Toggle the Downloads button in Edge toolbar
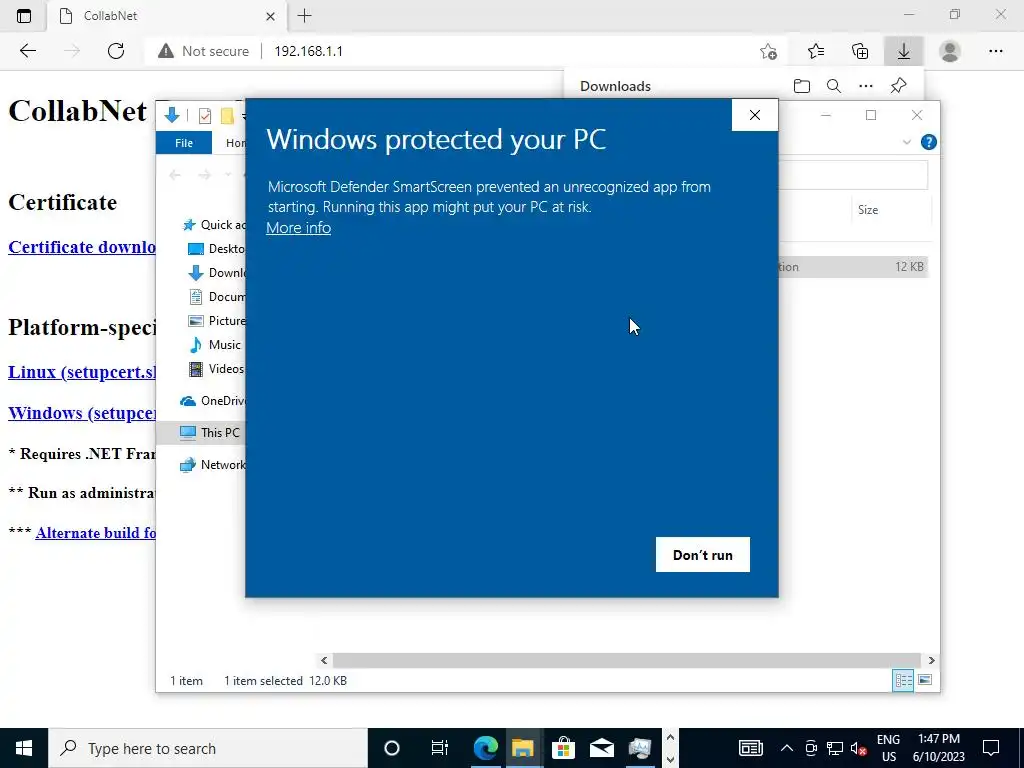The height and width of the screenshot is (768, 1024). pos(904,51)
